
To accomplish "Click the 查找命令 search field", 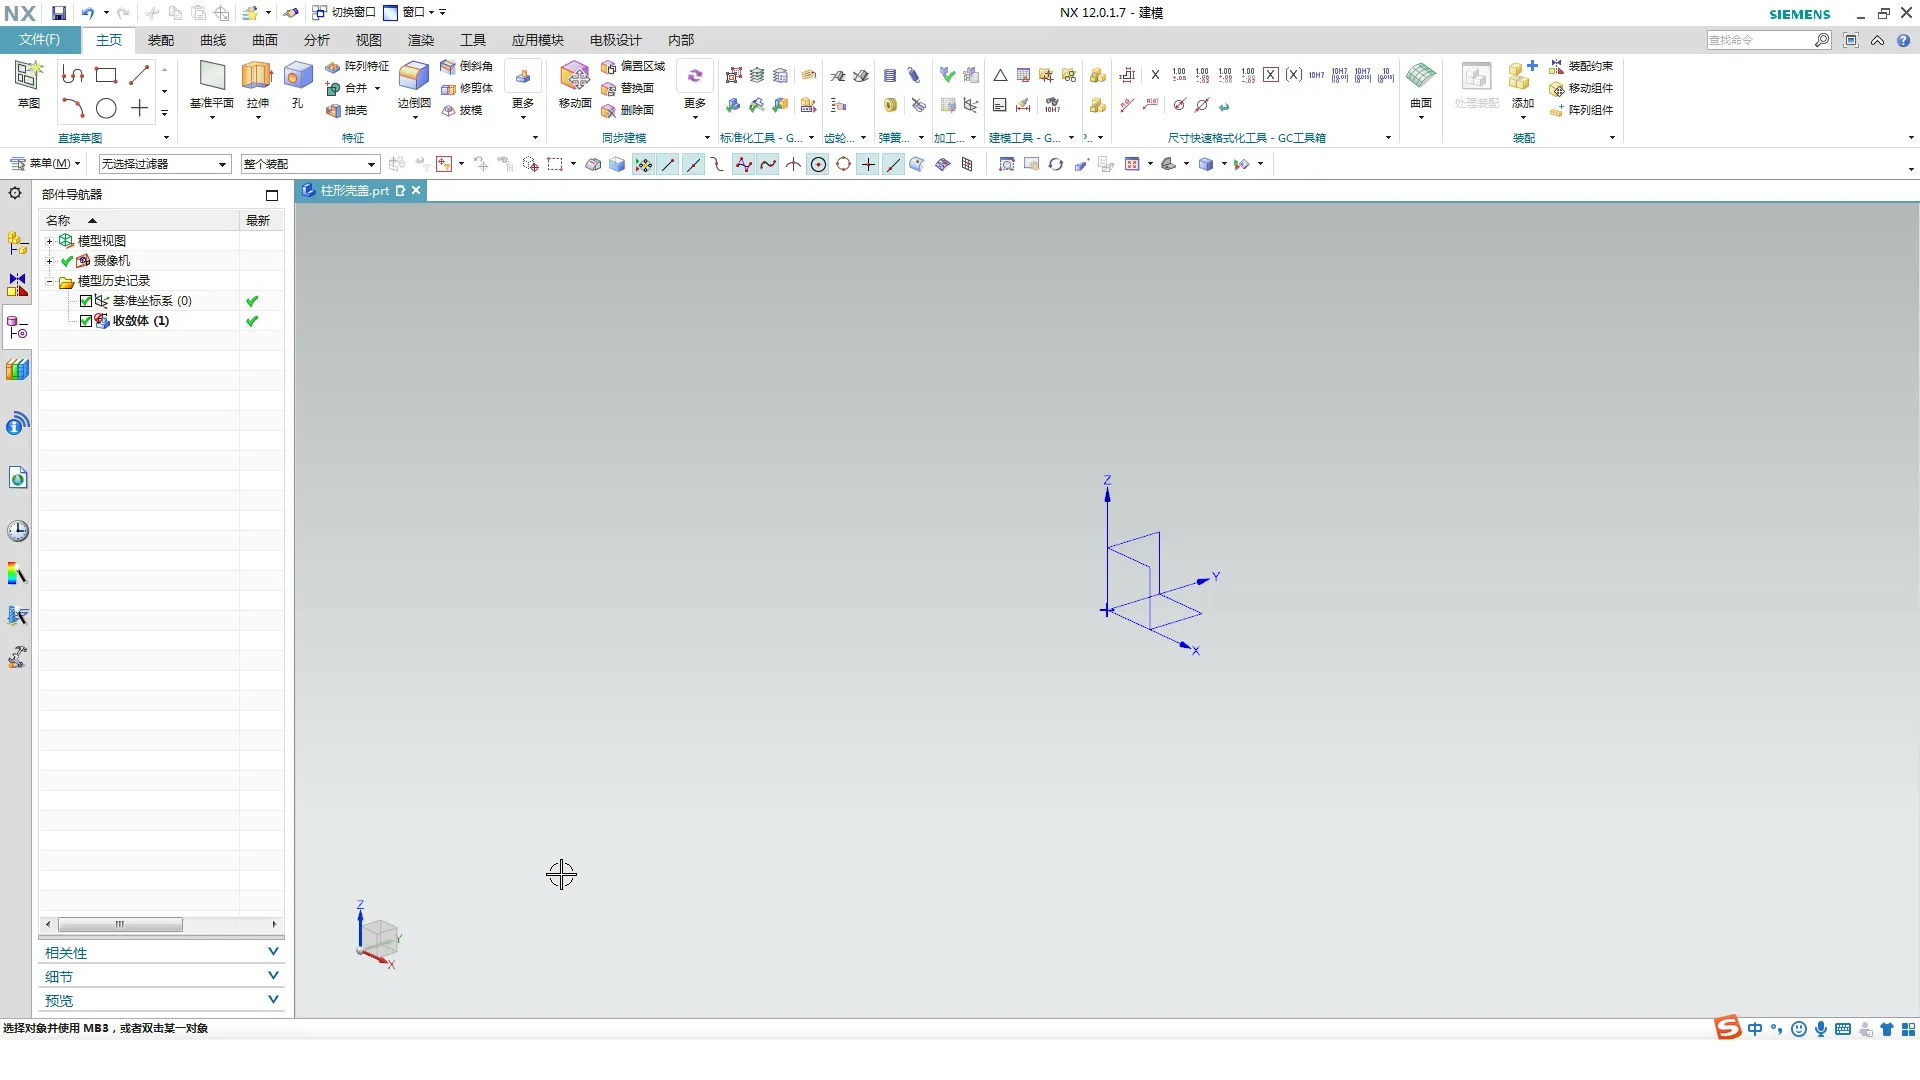I will pyautogui.click(x=1759, y=40).
